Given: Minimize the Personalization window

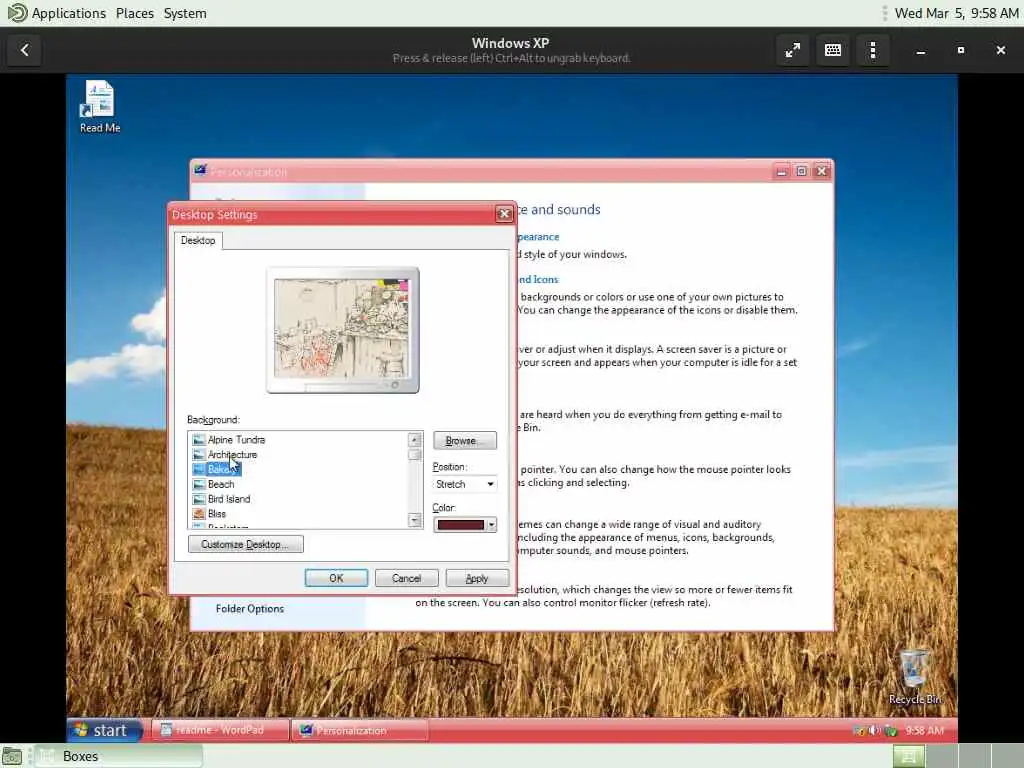Looking at the screenshot, I should (x=781, y=171).
